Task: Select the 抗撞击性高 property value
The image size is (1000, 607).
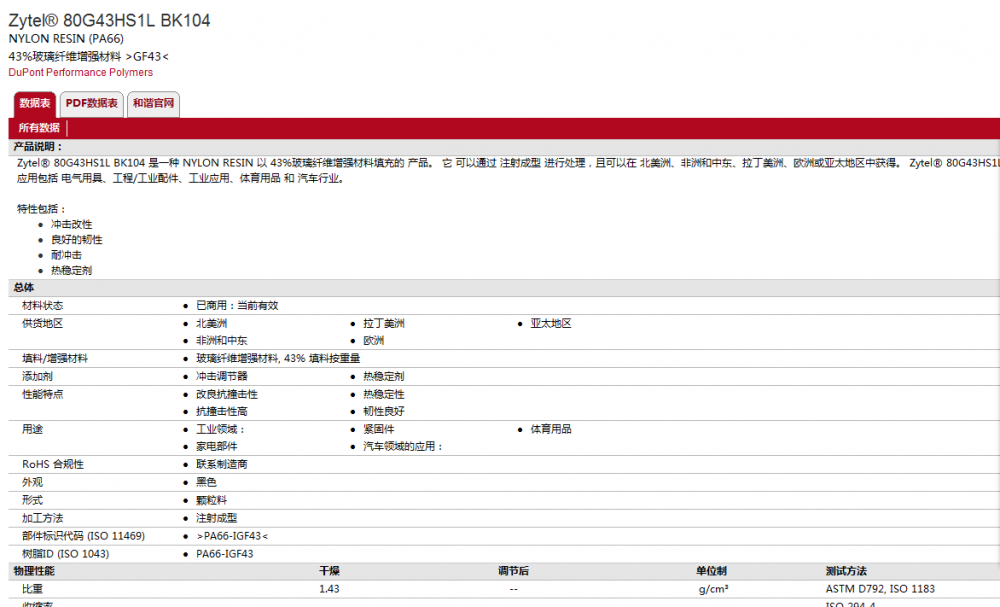Action: pyautogui.click(x=221, y=411)
